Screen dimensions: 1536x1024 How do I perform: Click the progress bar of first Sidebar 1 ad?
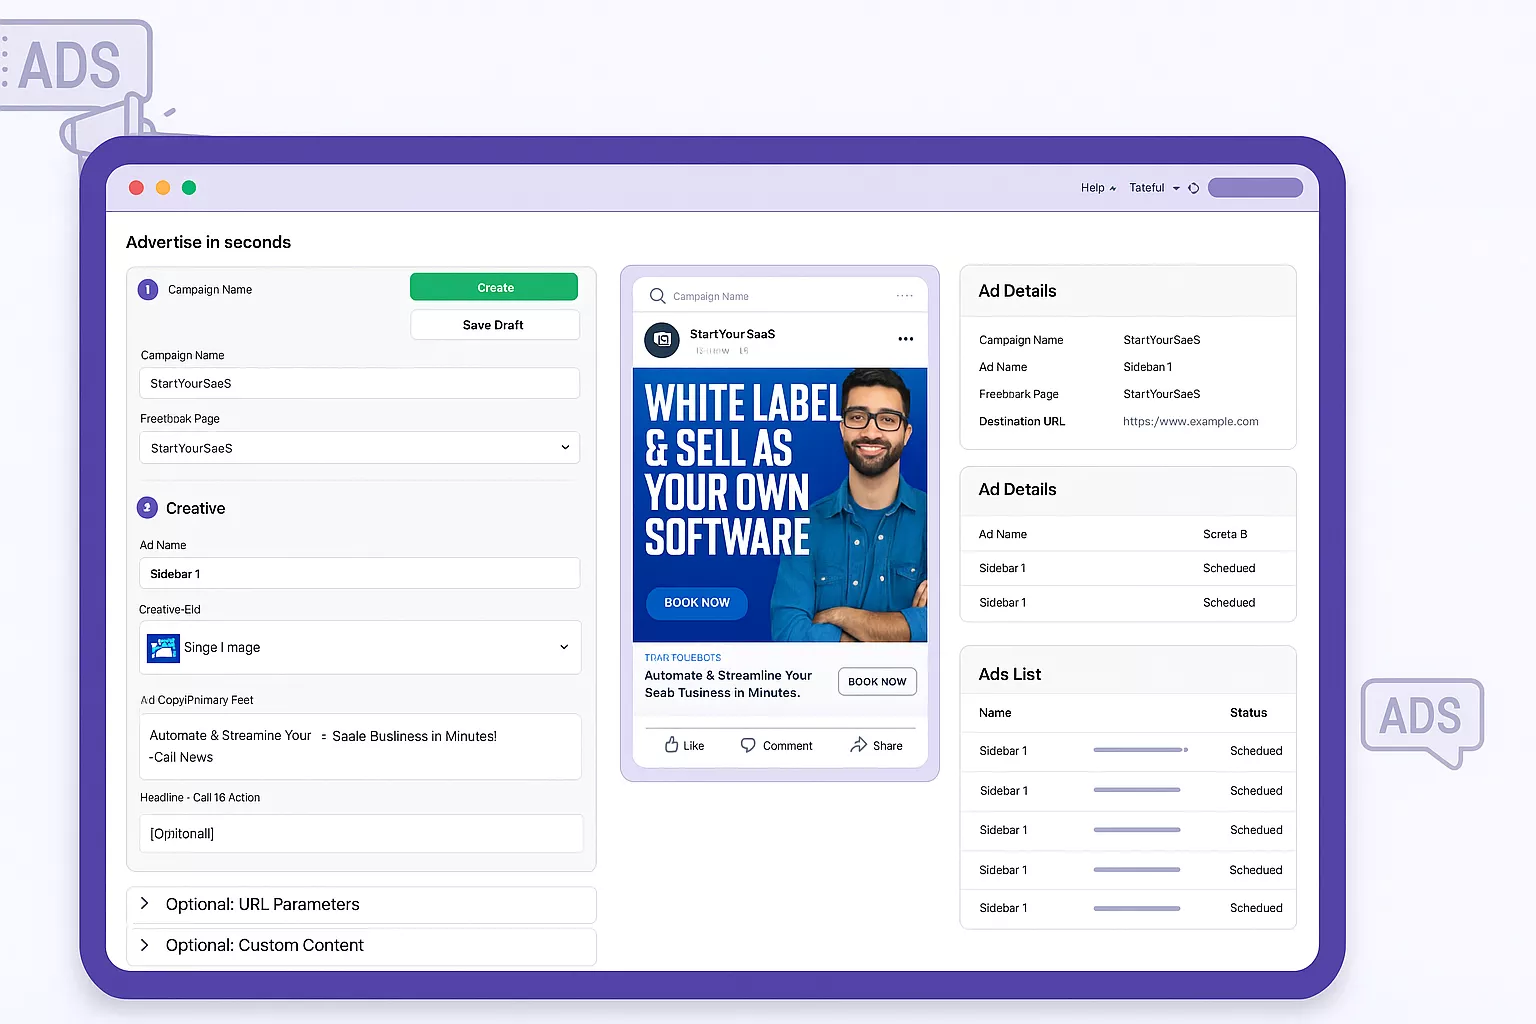point(1139,750)
